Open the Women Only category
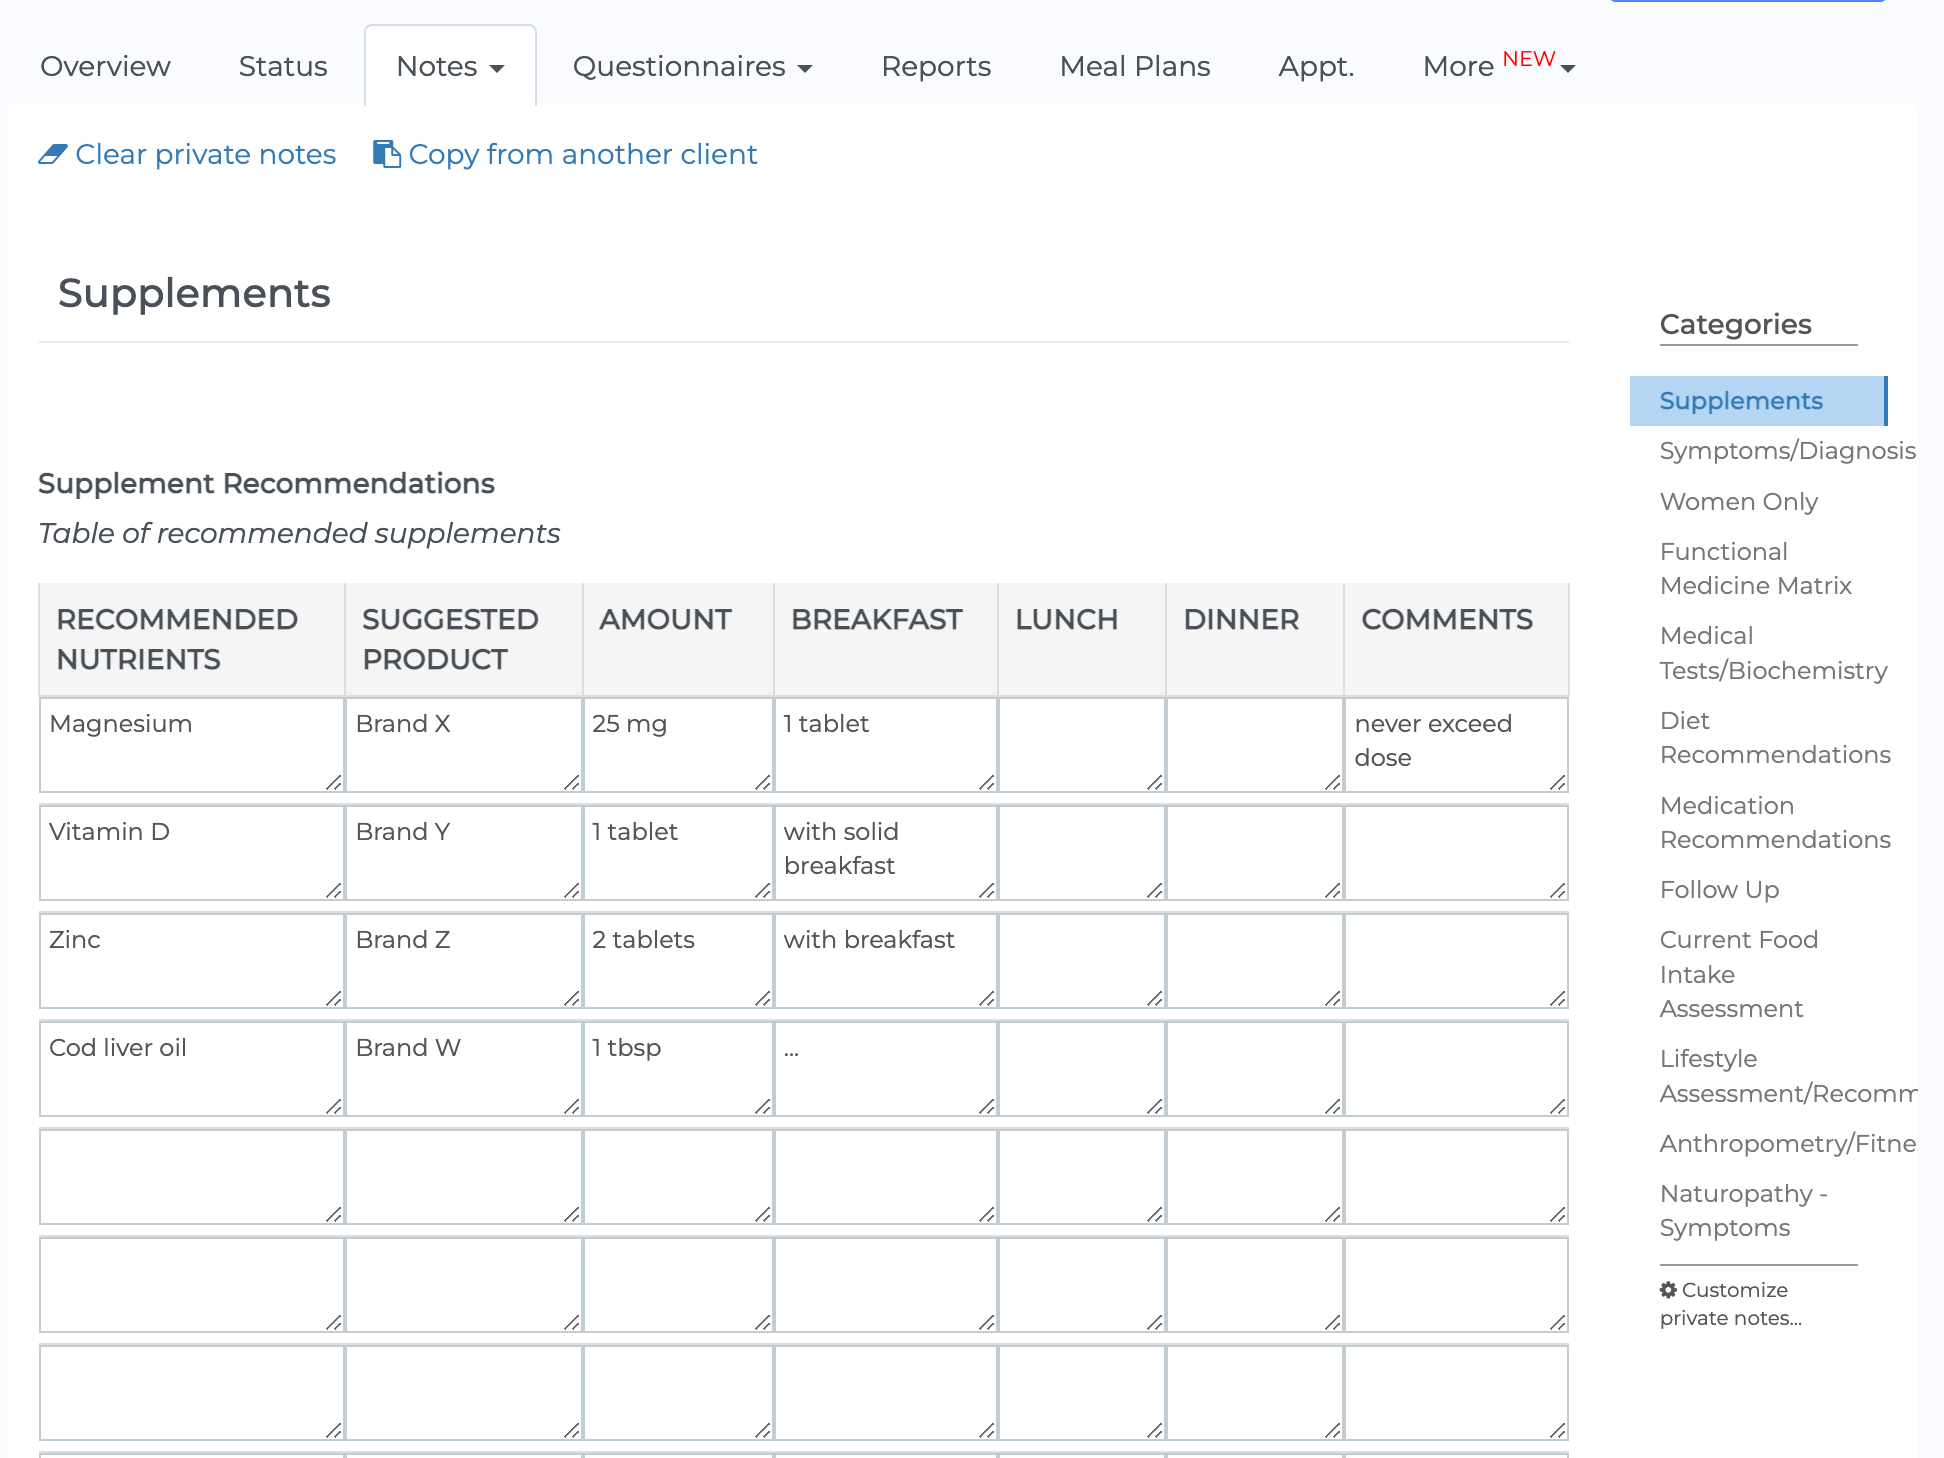 (x=1739, y=501)
